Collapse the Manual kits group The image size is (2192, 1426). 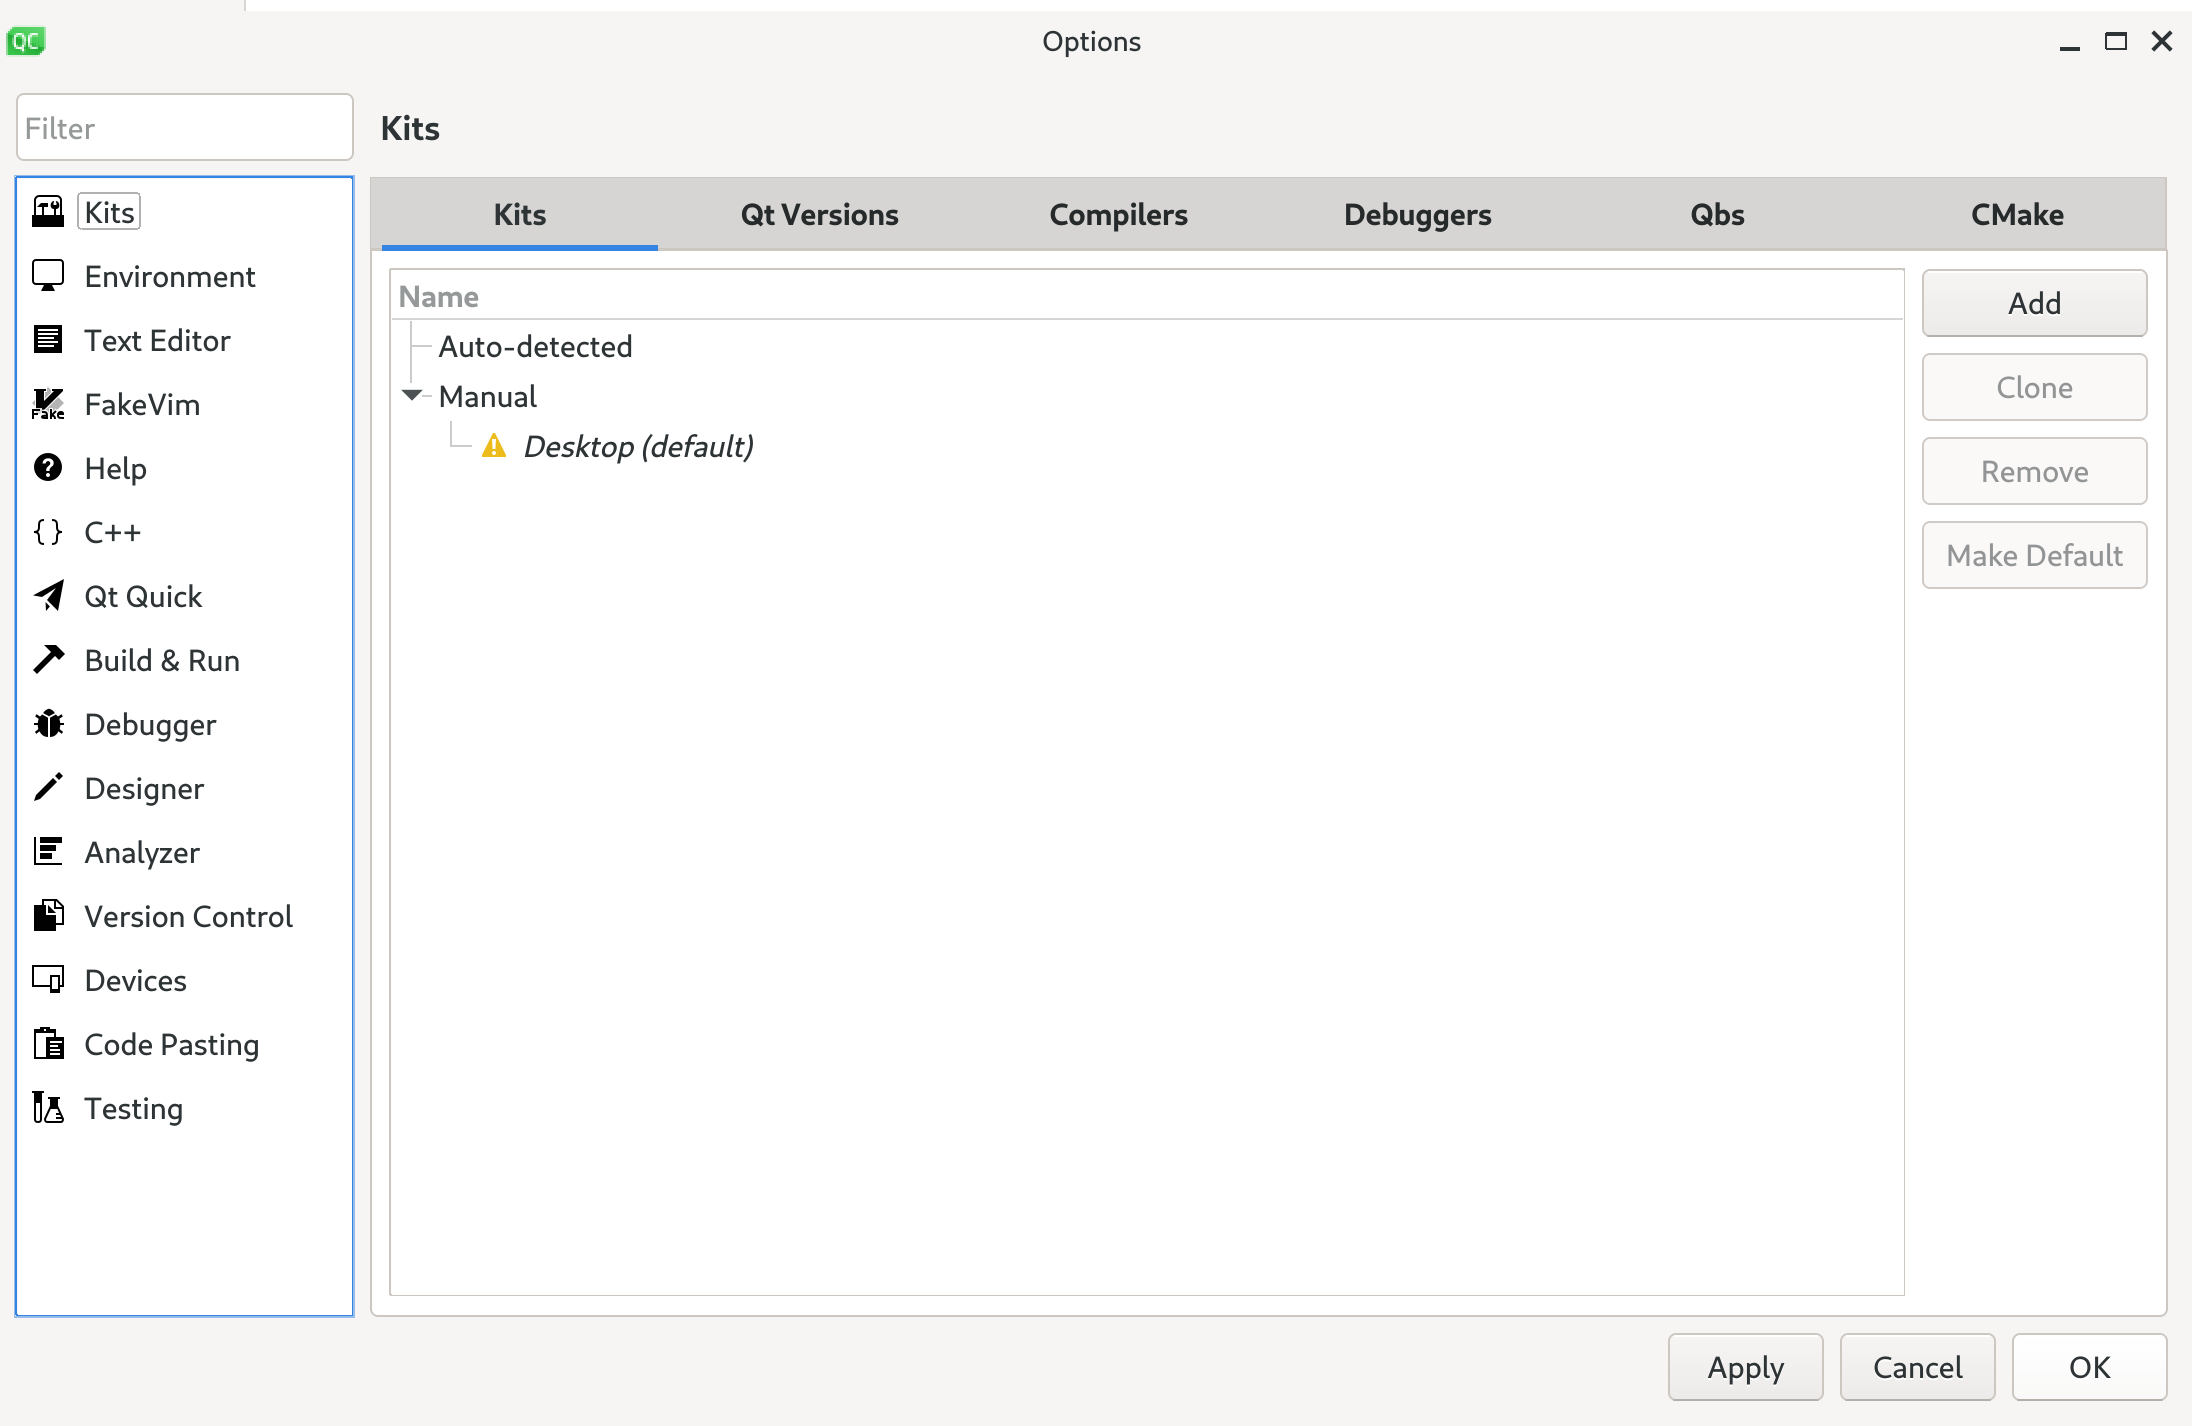click(411, 396)
